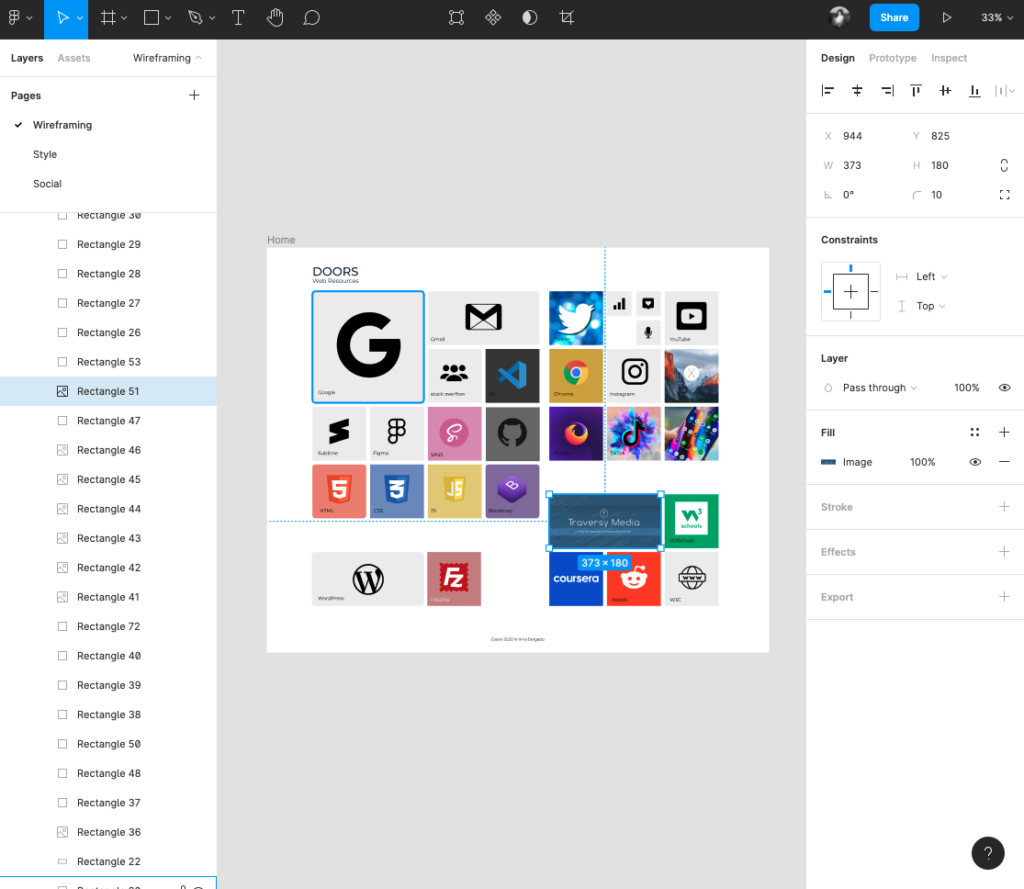
Task: Click the X position field 944
Action: 852,136
